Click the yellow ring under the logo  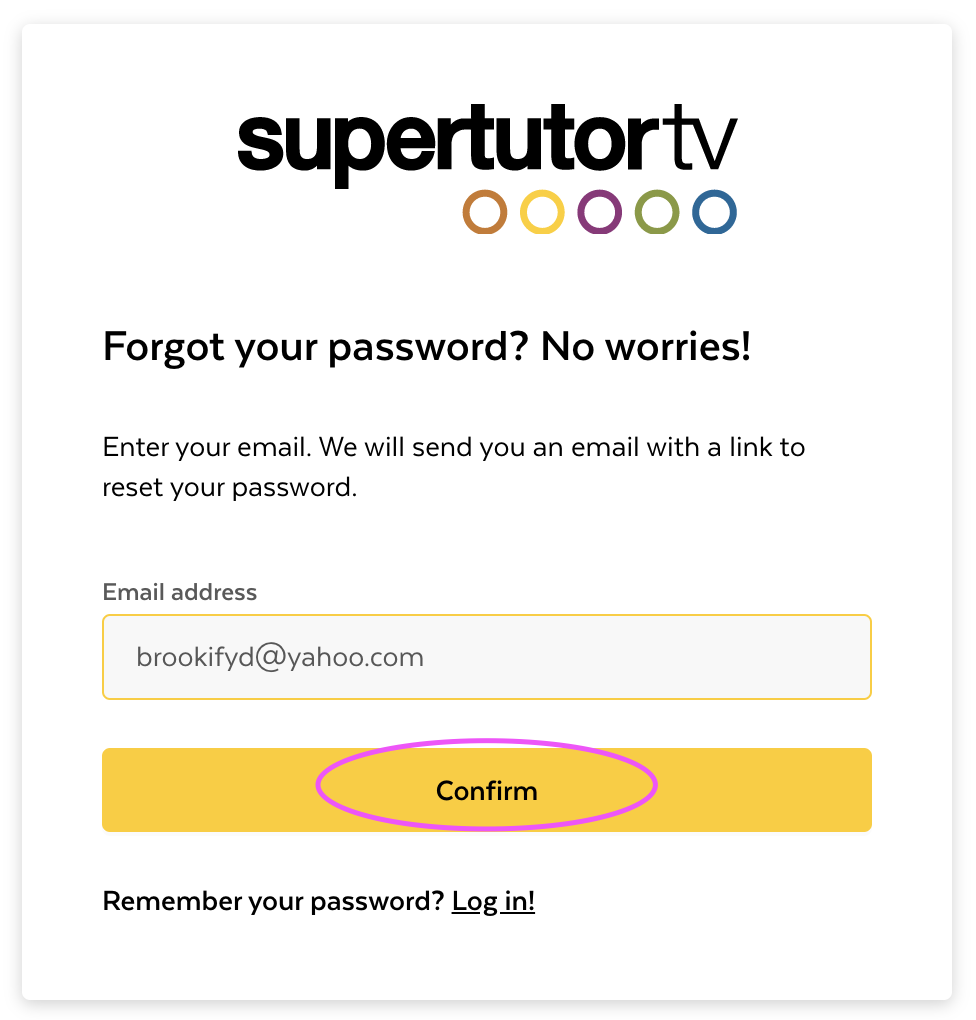[542, 212]
